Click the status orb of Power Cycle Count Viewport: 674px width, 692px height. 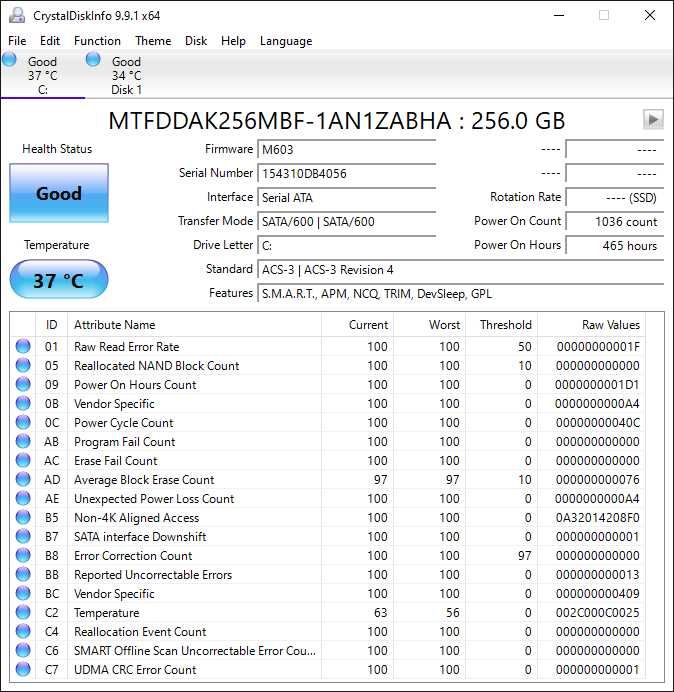(x=23, y=422)
